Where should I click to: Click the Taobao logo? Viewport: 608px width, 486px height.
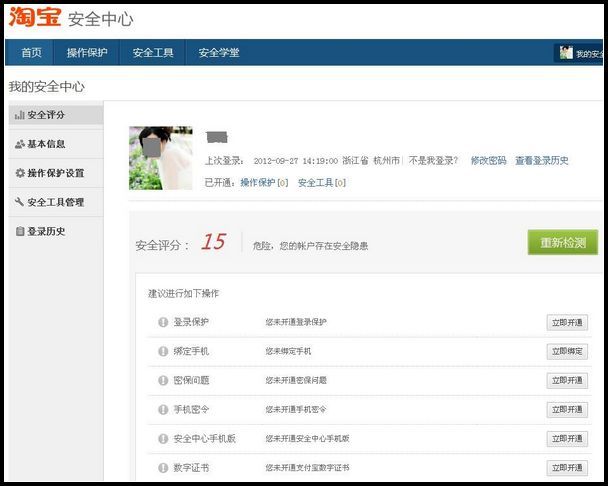pos(35,18)
